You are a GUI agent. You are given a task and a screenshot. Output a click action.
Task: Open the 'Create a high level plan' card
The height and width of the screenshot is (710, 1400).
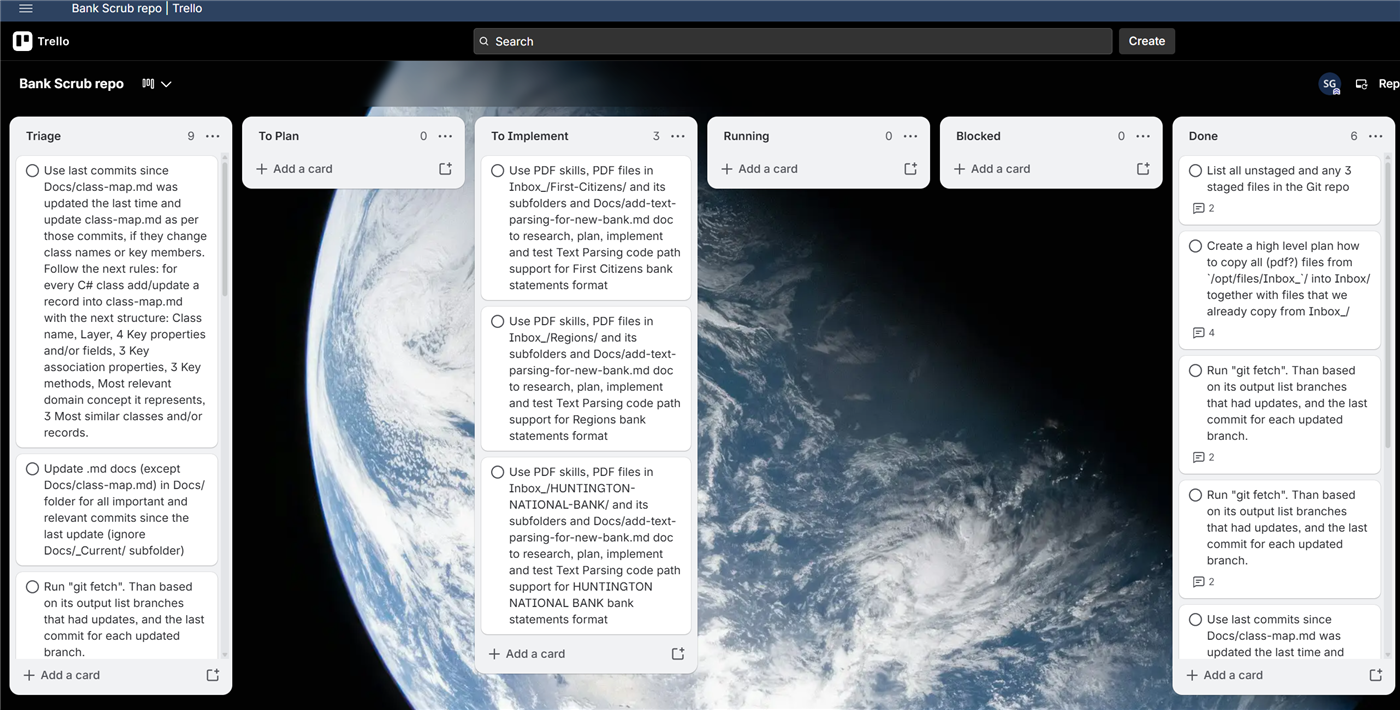[1287, 279]
